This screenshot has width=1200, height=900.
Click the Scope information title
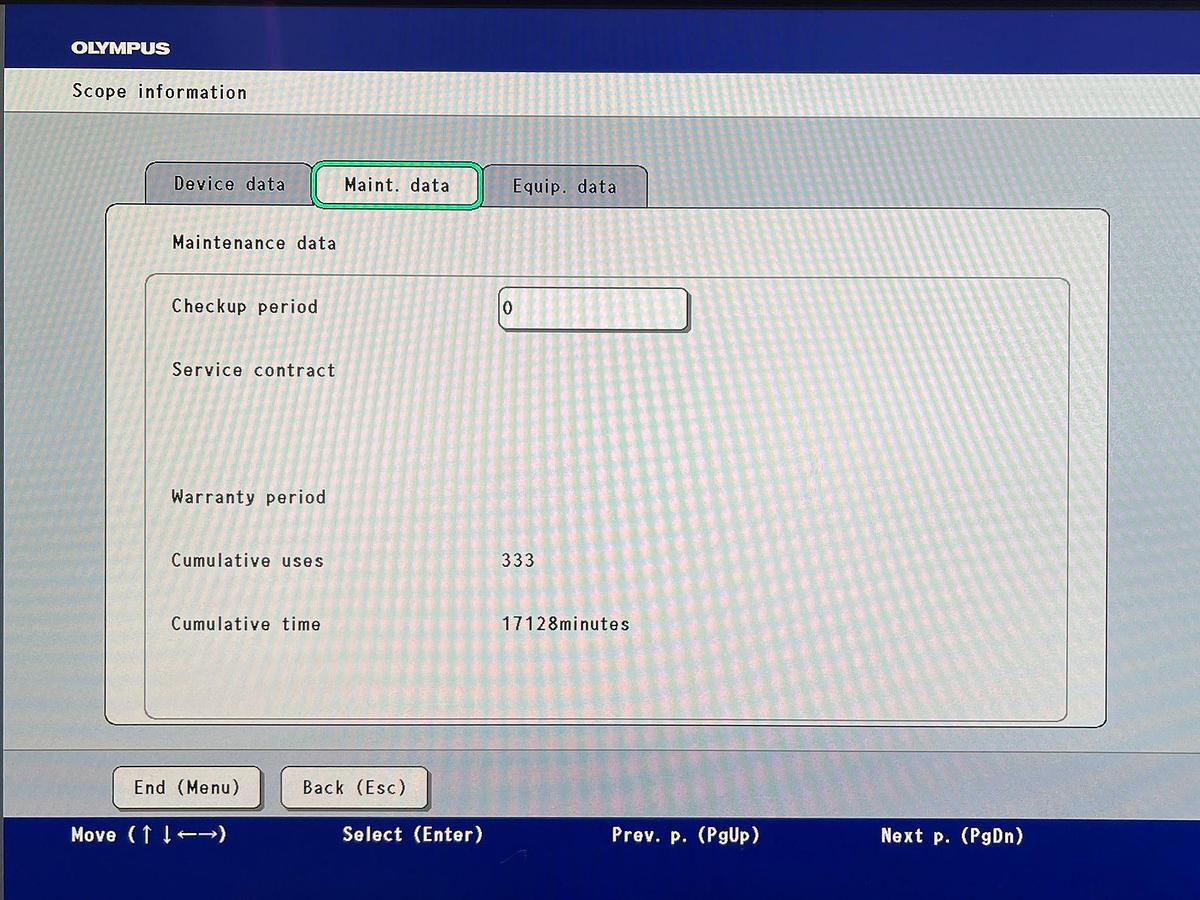159,92
